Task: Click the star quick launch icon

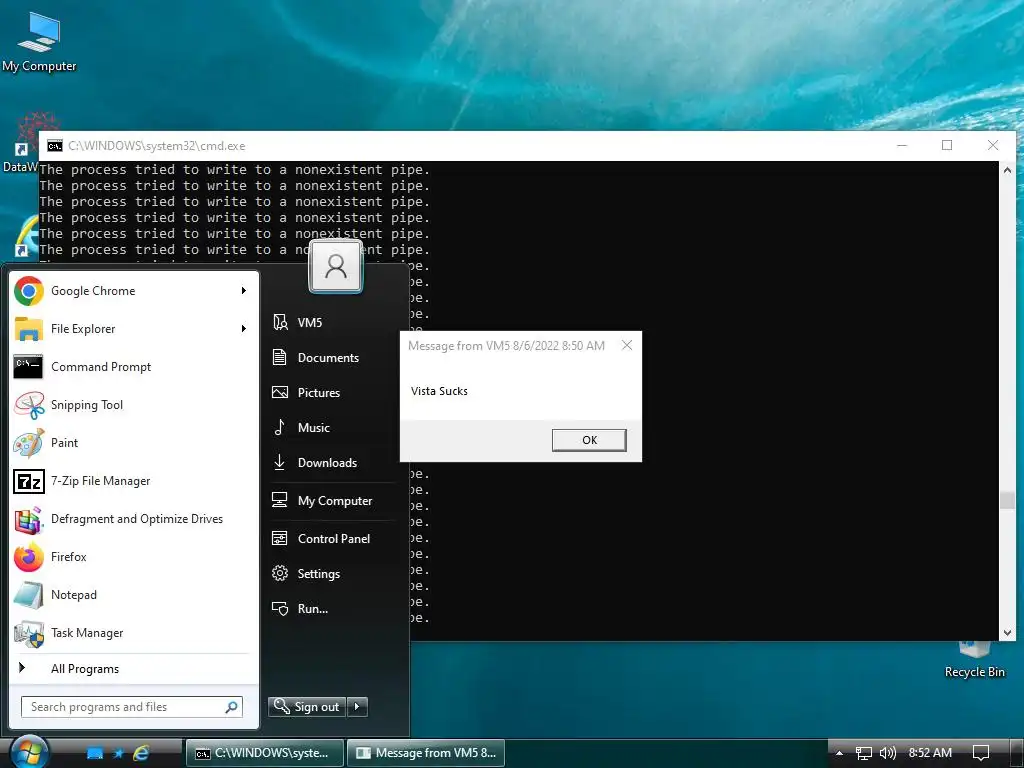Action: (118, 753)
